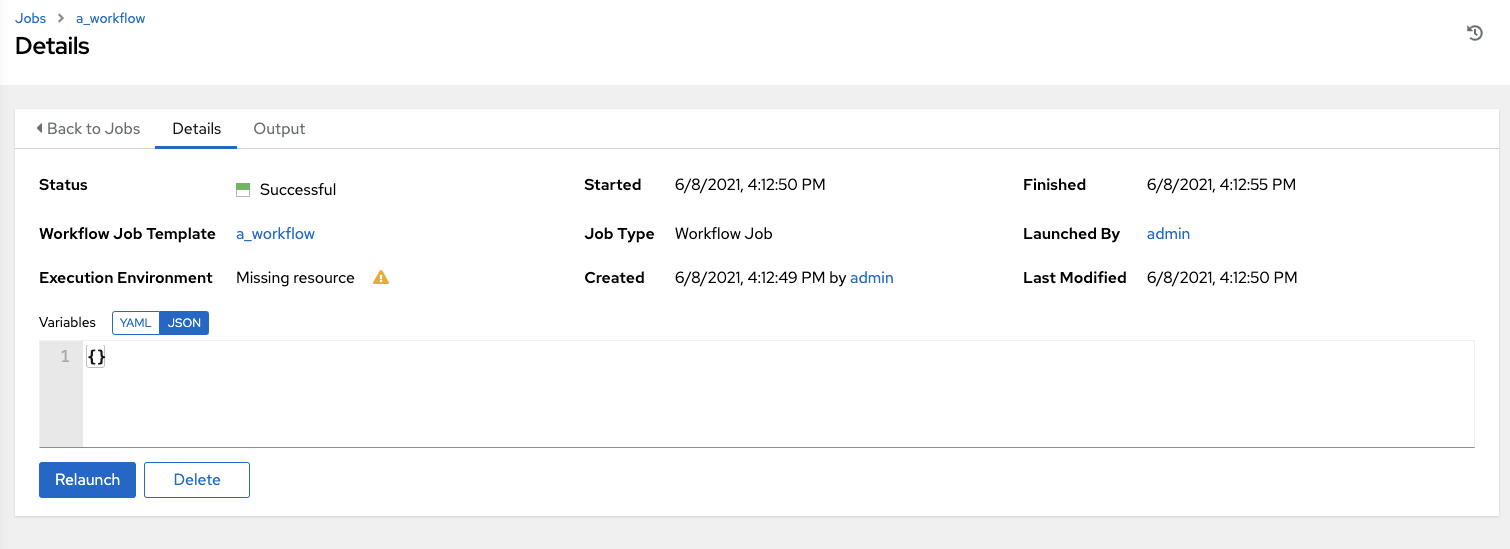Click the green Successful status icon
Screen dimensions: 1510x549
pos(243,190)
